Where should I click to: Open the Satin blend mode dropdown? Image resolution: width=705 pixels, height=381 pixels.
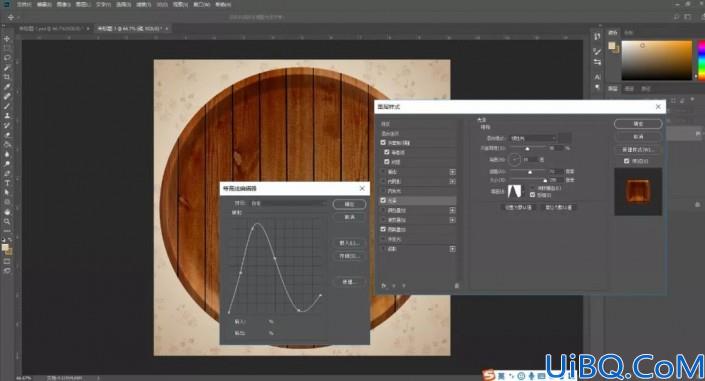pos(533,138)
